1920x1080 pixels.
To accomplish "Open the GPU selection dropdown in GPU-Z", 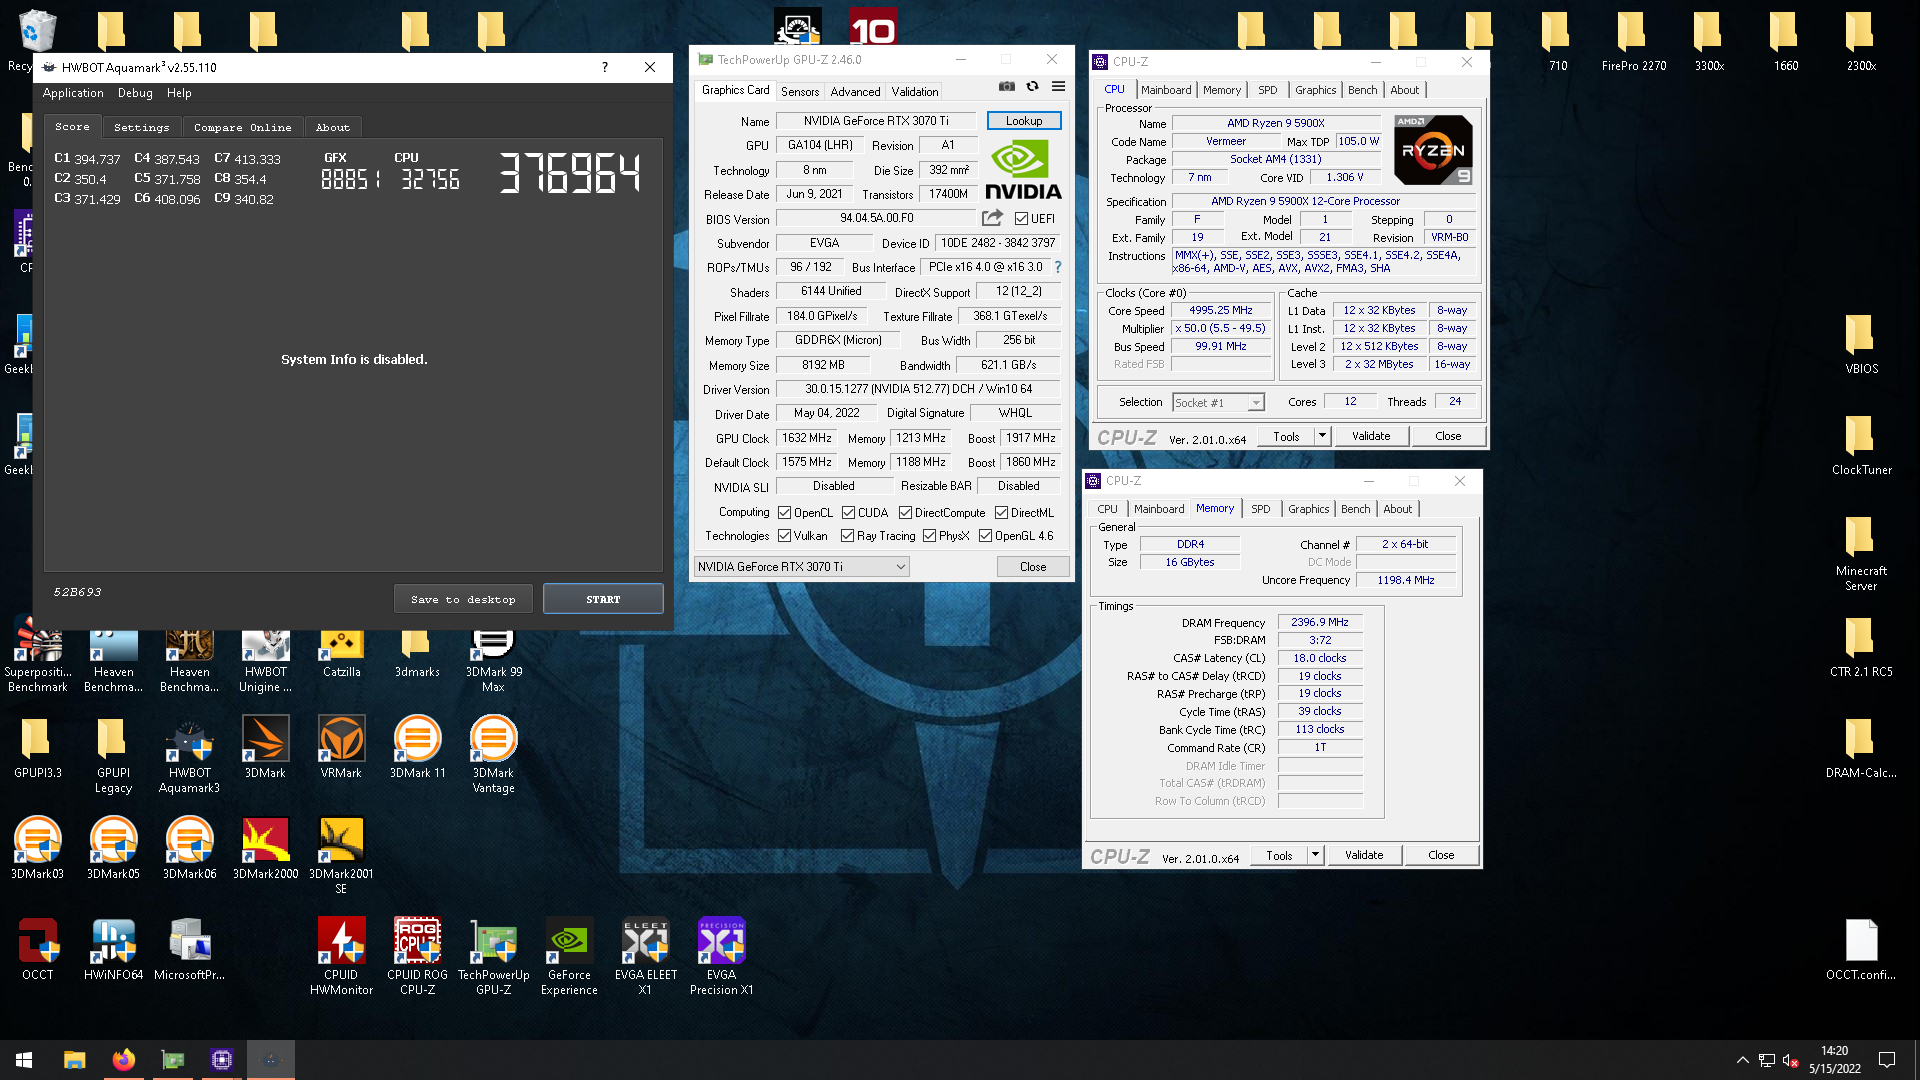I will coord(801,567).
